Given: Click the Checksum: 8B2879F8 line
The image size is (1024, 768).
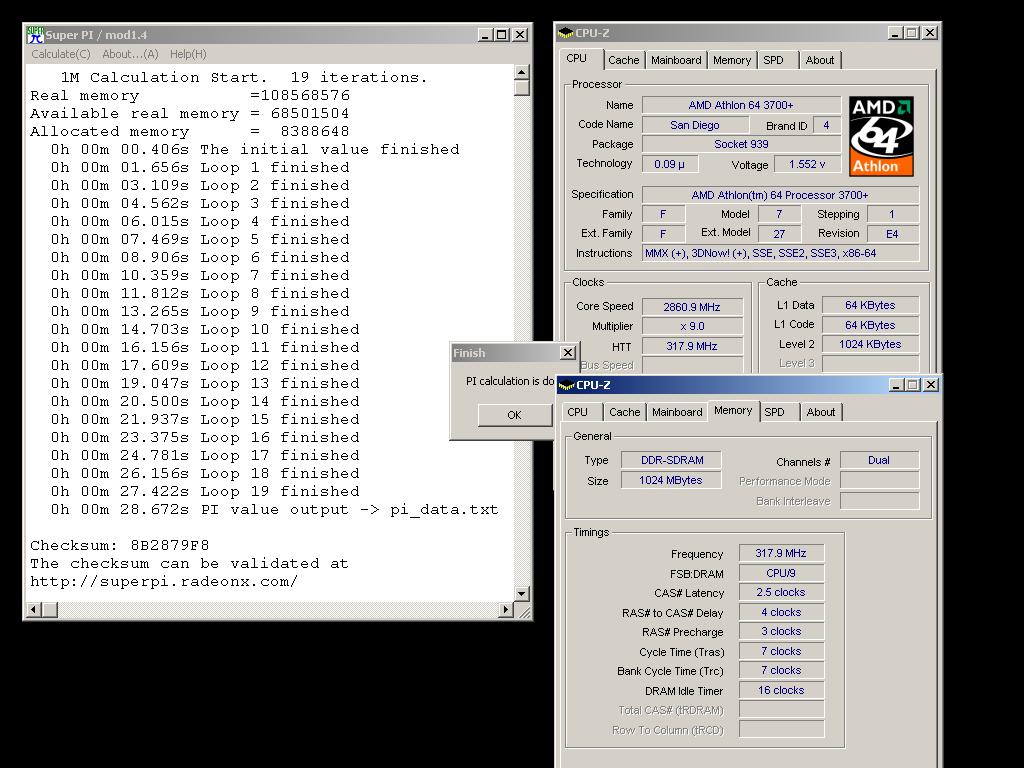Looking at the screenshot, I should coord(120,545).
